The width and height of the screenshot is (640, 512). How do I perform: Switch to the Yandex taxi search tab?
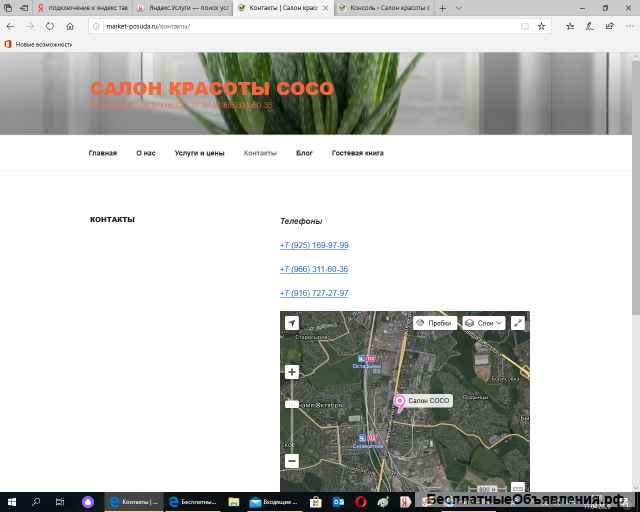pos(83,8)
